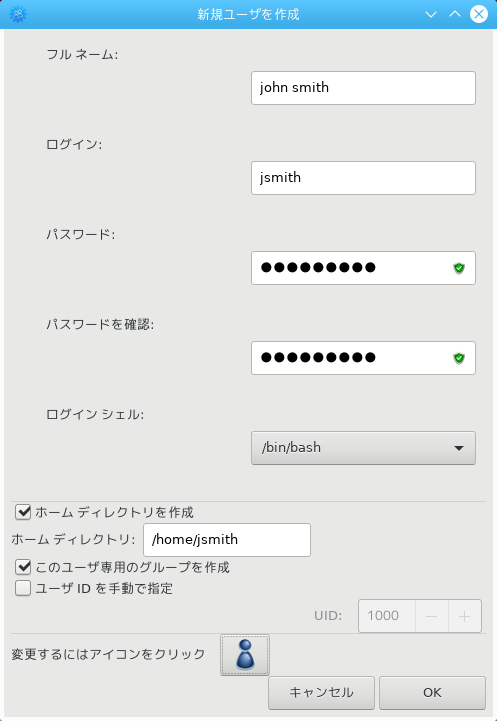Screen dimensions: 497x721
Task: Close the new user dialog window
Action: coord(479,14)
